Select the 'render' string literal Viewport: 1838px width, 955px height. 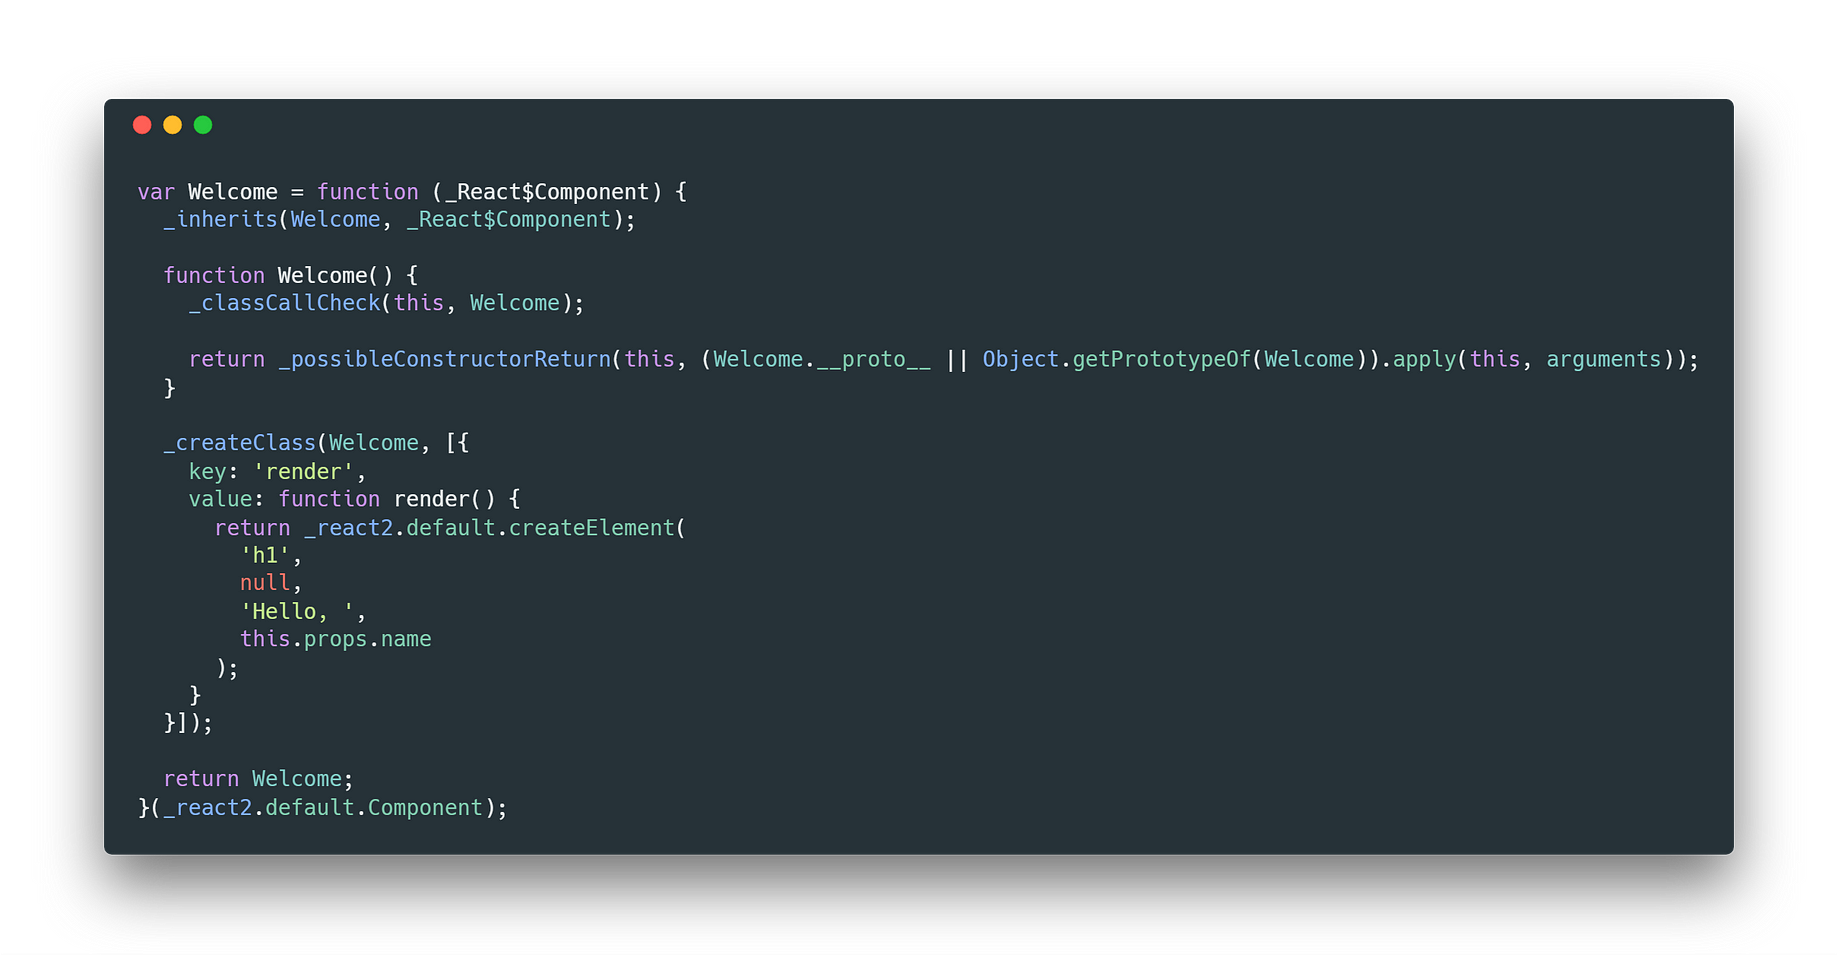coord(303,471)
